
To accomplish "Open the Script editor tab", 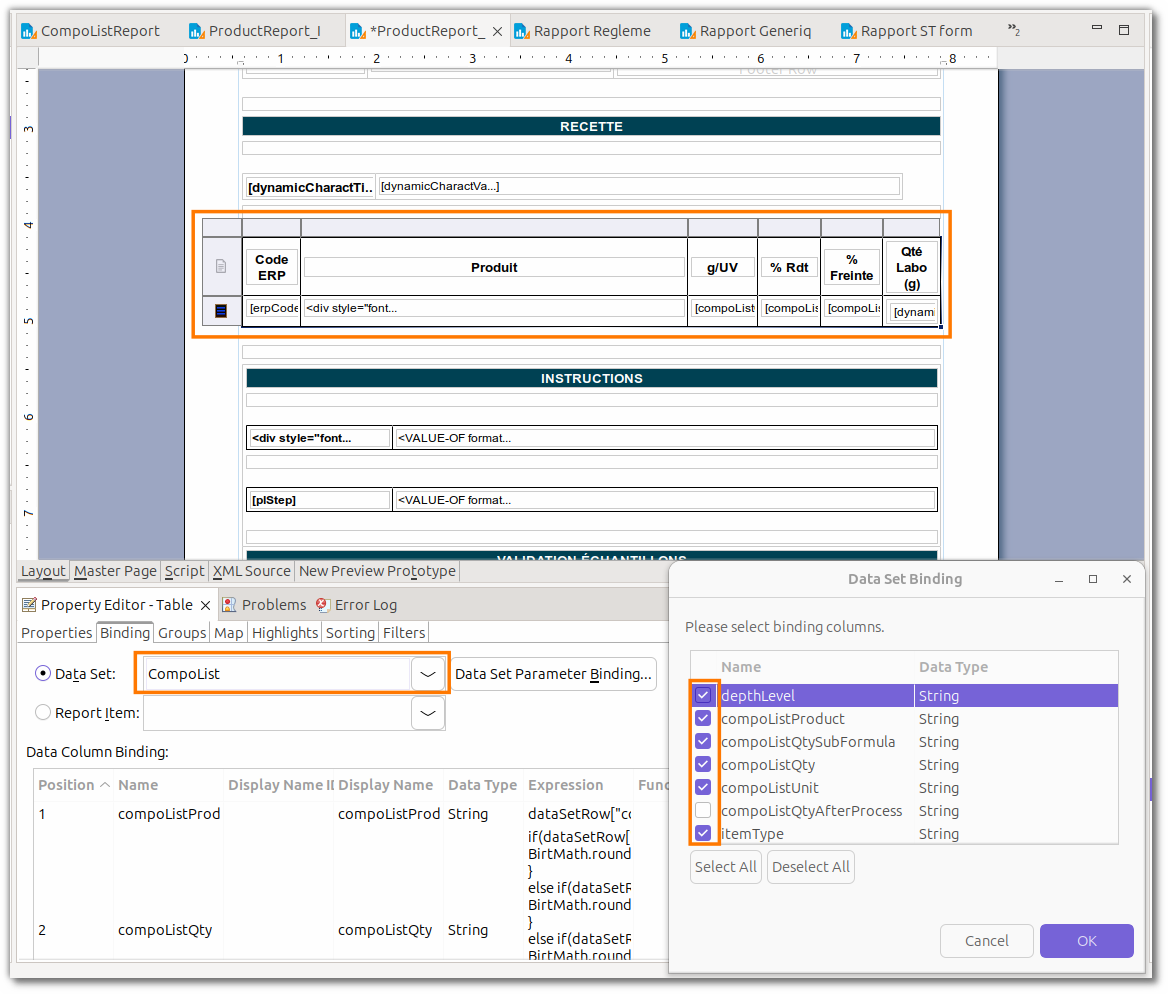I will (x=184, y=571).
